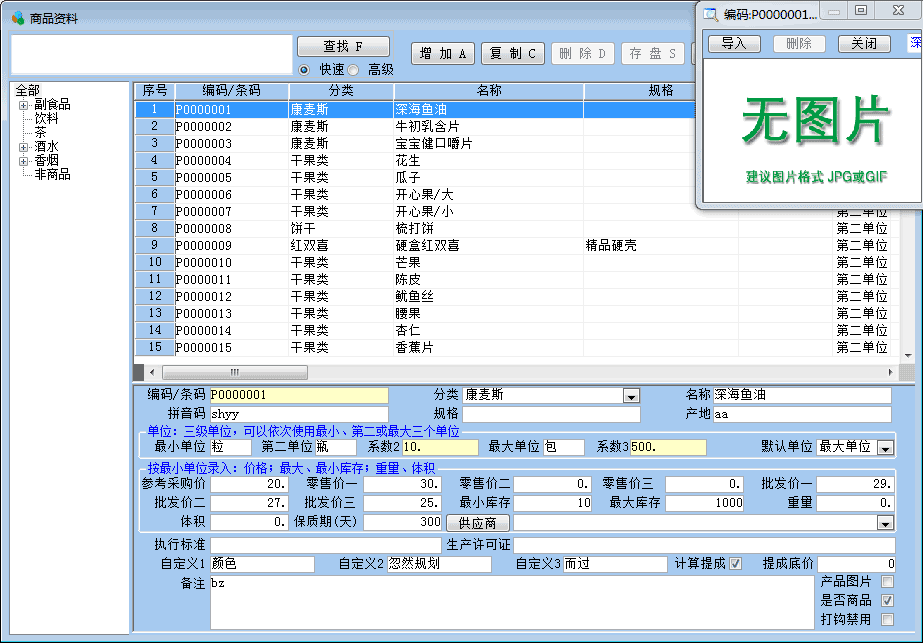The image size is (923, 643).
Task: Open the 分类 dropdown showing 康麦斯
Action: point(630,396)
